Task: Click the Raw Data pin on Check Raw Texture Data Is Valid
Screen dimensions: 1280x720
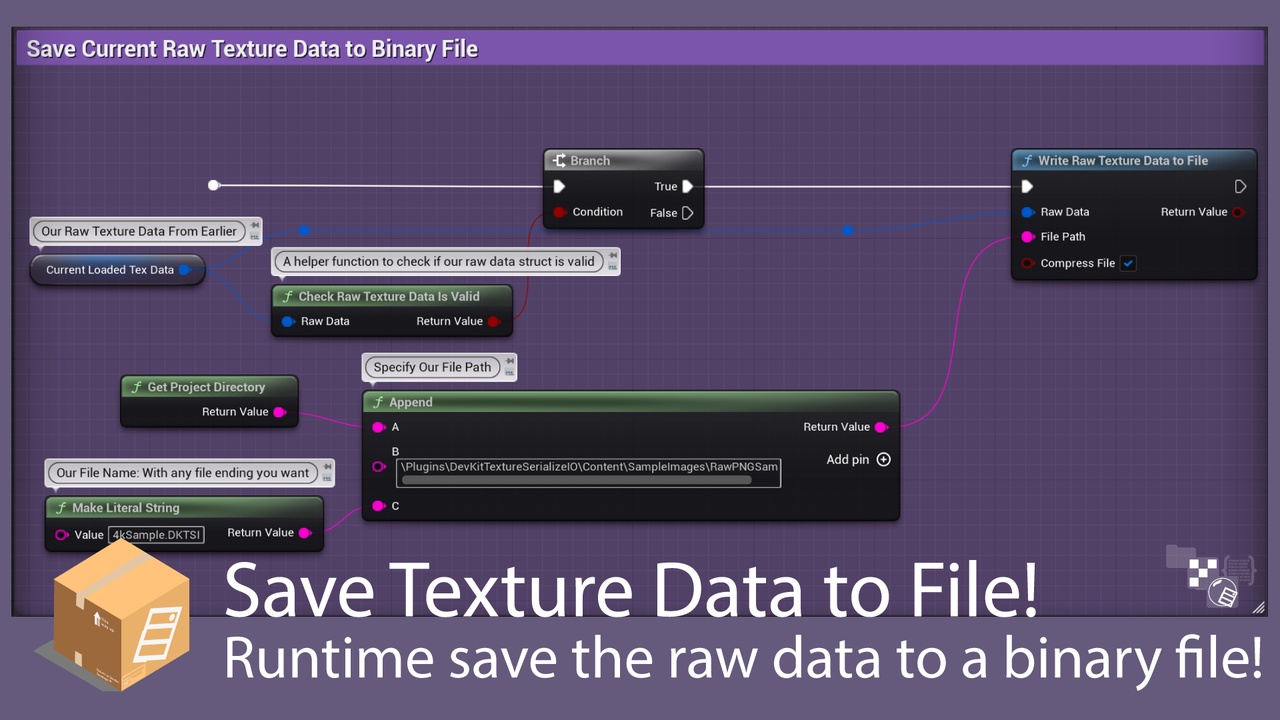Action: pos(288,321)
